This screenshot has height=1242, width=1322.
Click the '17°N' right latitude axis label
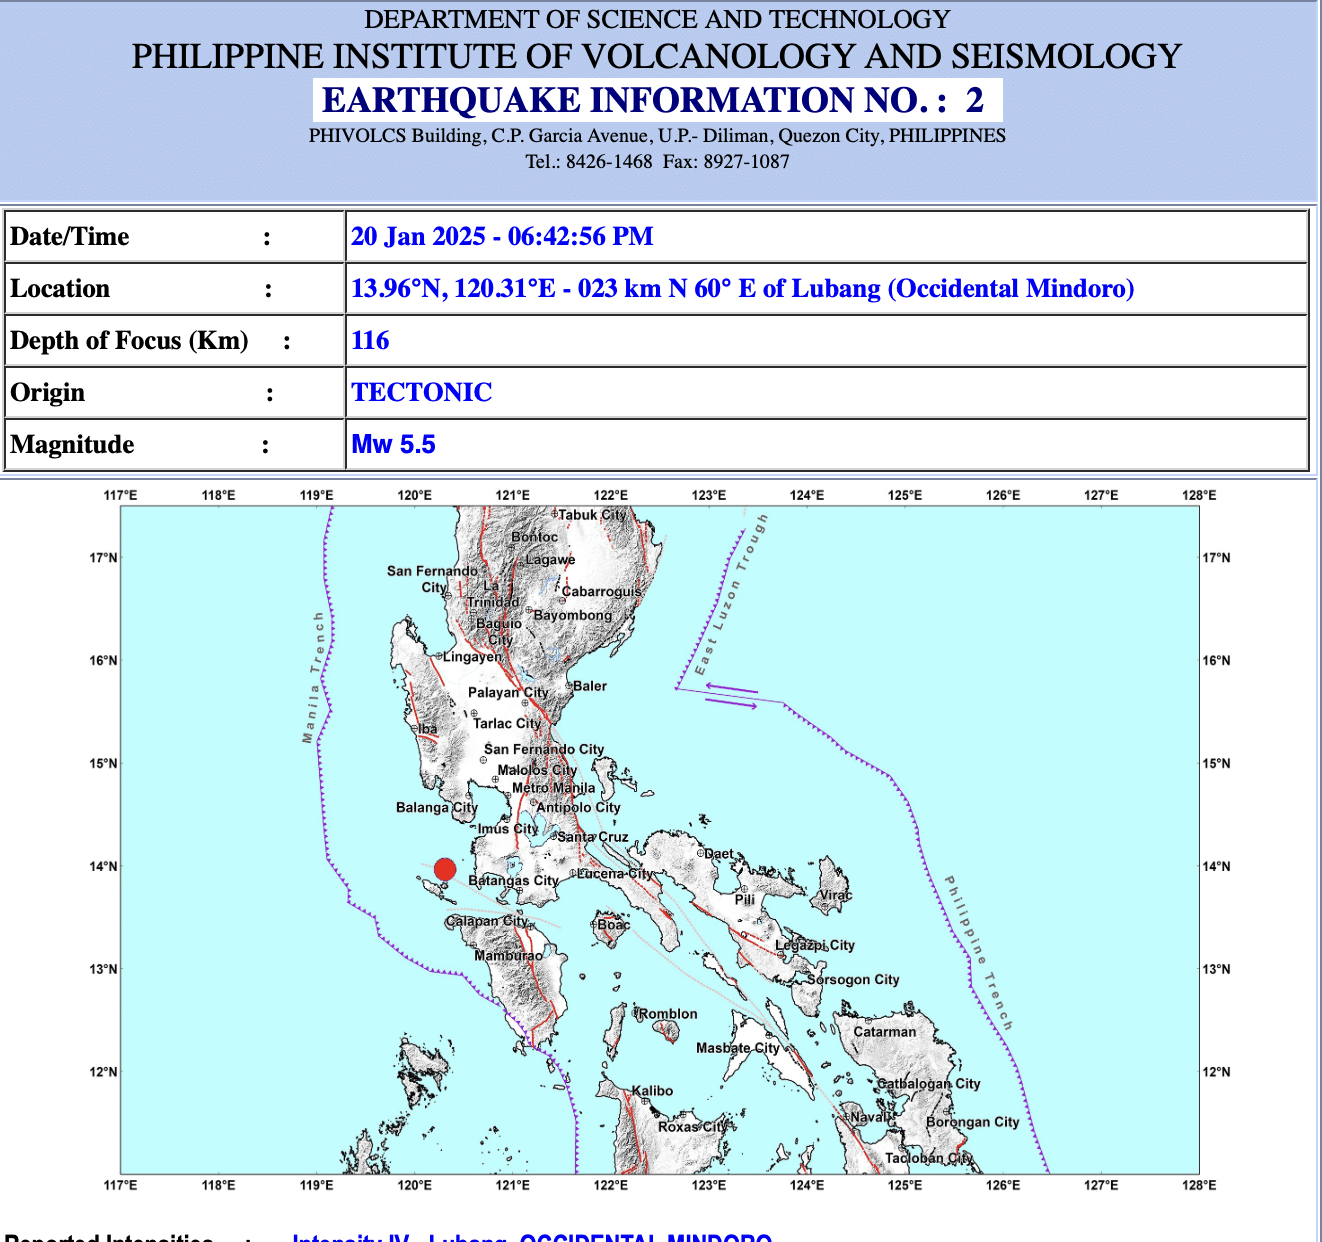click(x=1216, y=558)
